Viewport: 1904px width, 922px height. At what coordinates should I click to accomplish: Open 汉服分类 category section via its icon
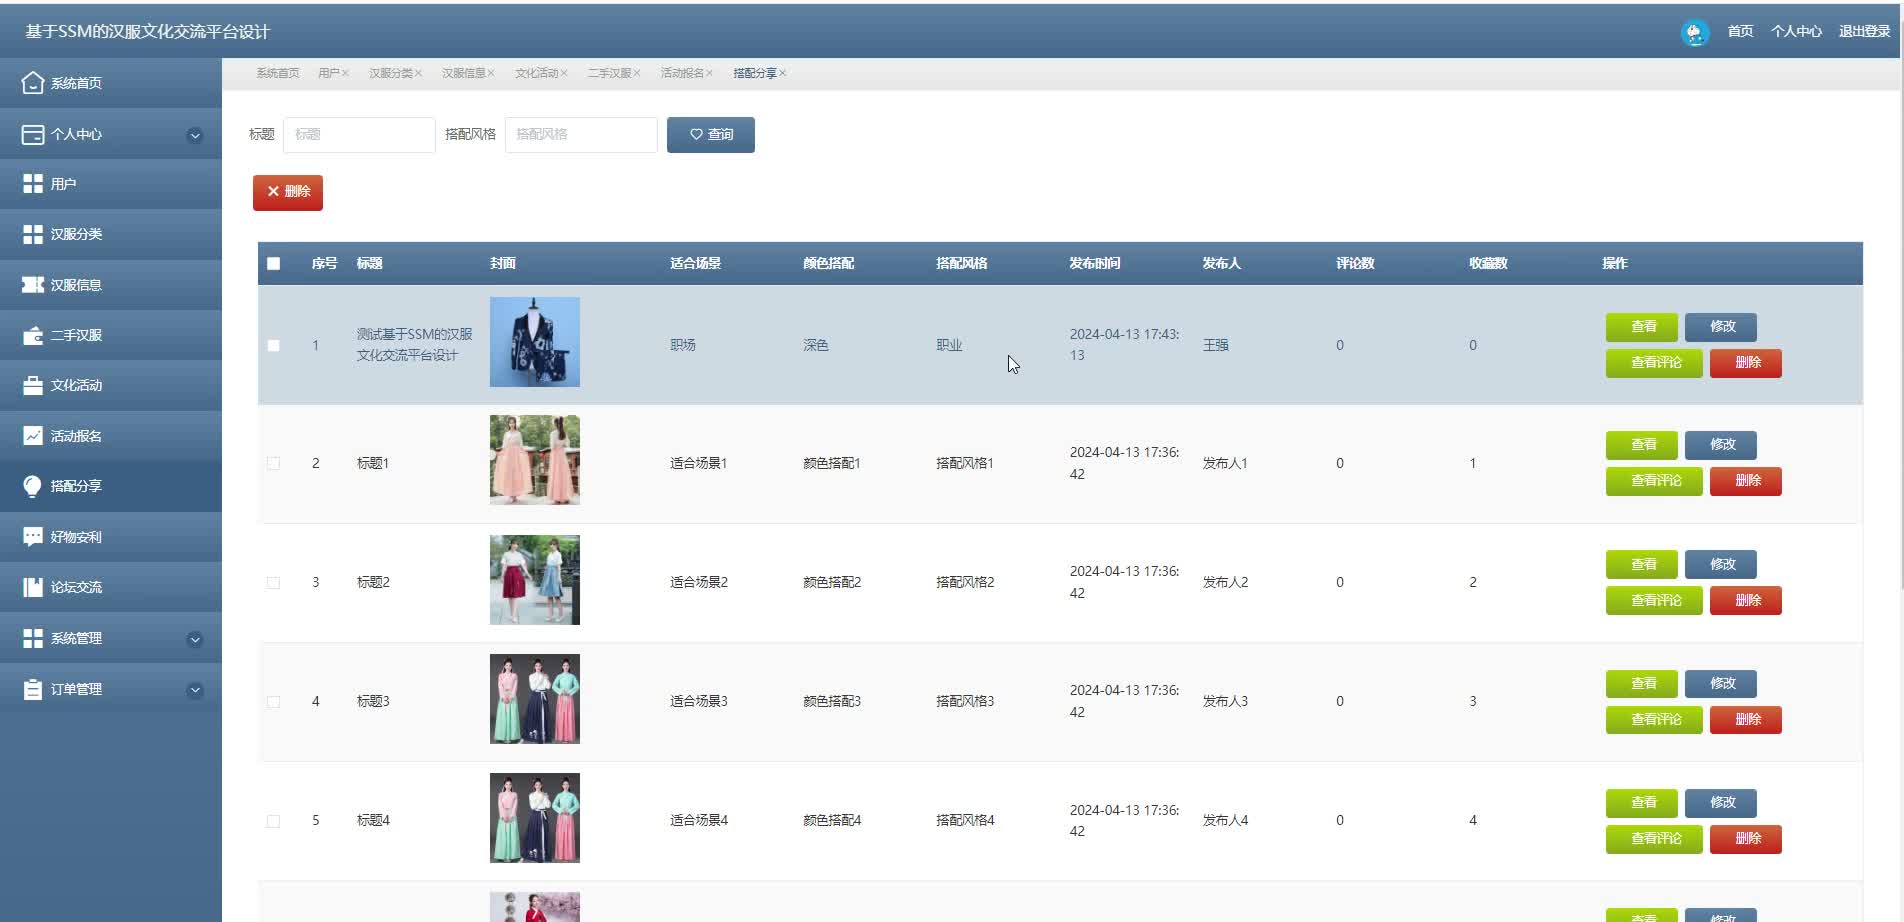(x=33, y=234)
